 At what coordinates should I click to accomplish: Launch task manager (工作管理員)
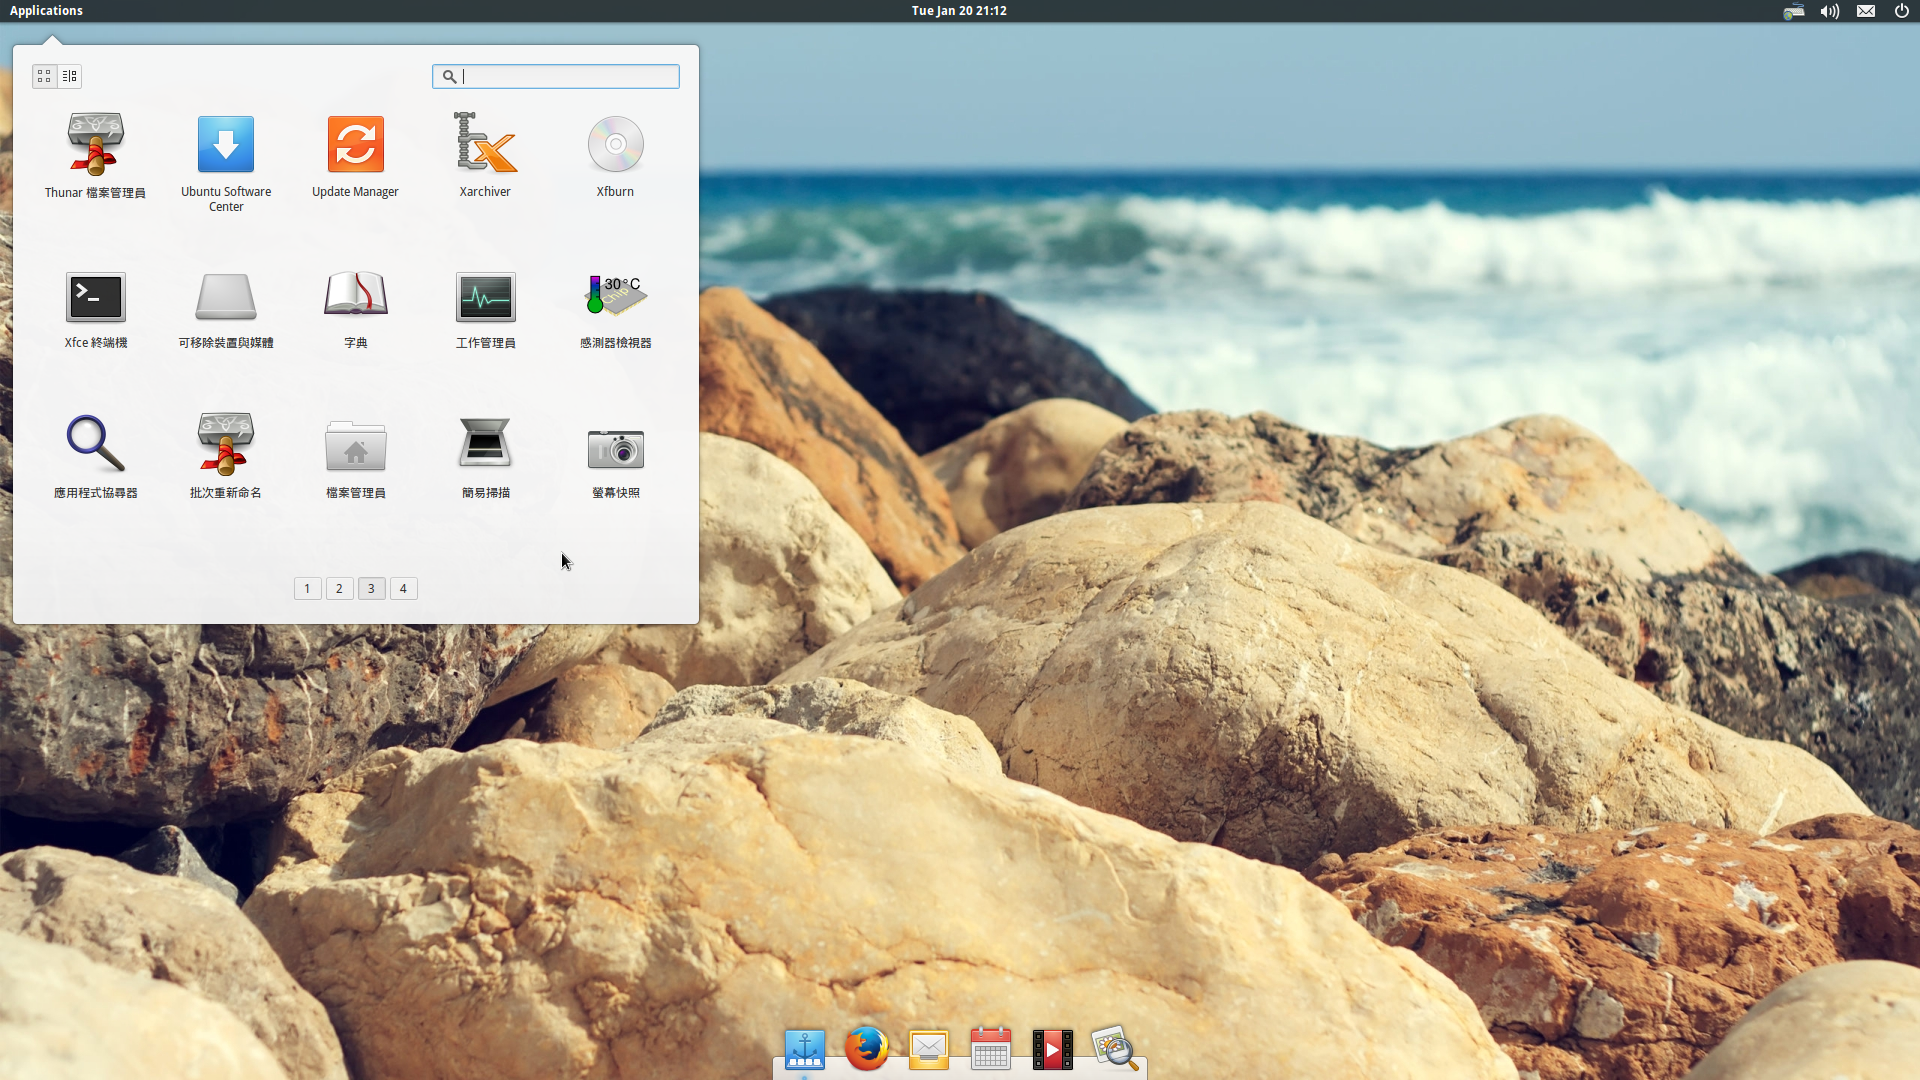point(485,296)
